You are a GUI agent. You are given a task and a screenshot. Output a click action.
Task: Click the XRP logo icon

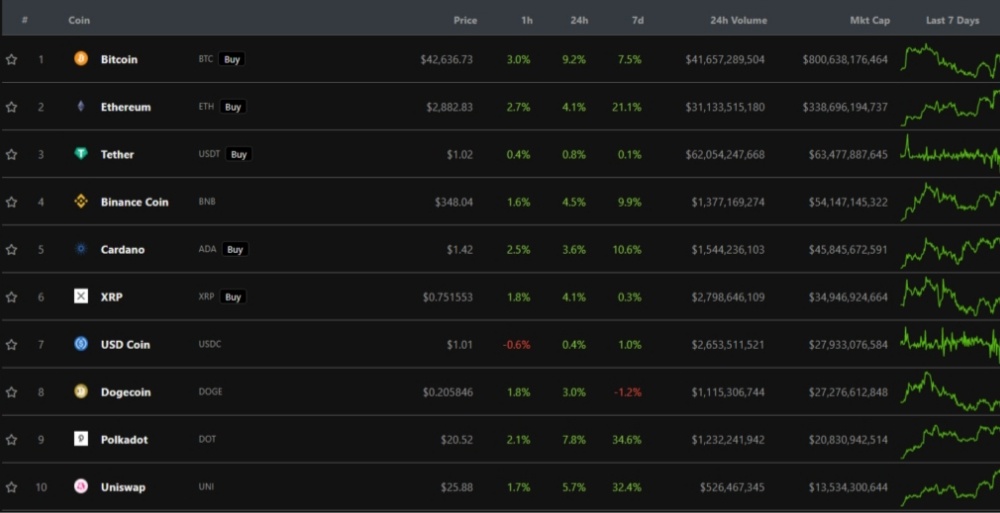[81, 296]
